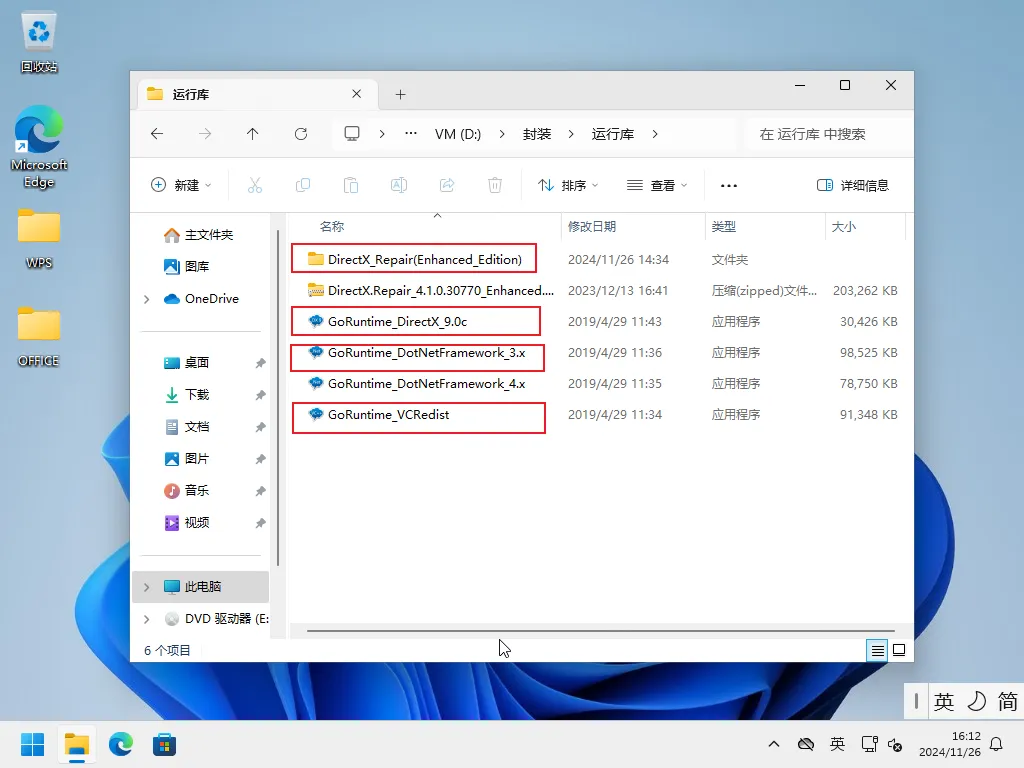The width and height of the screenshot is (1024, 768).
Task: Expand chevron after 封装 breadcrumb
Action: tap(571, 134)
